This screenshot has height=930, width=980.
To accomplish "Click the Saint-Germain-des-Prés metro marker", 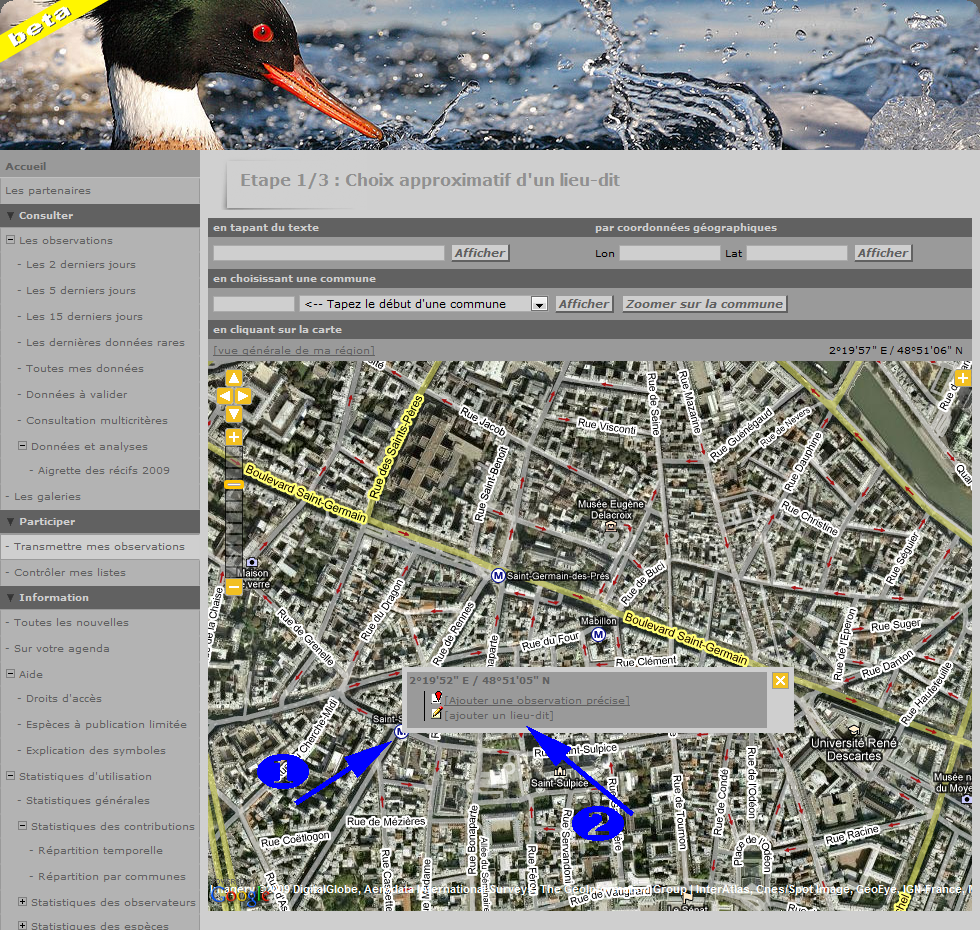I will coord(498,576).
